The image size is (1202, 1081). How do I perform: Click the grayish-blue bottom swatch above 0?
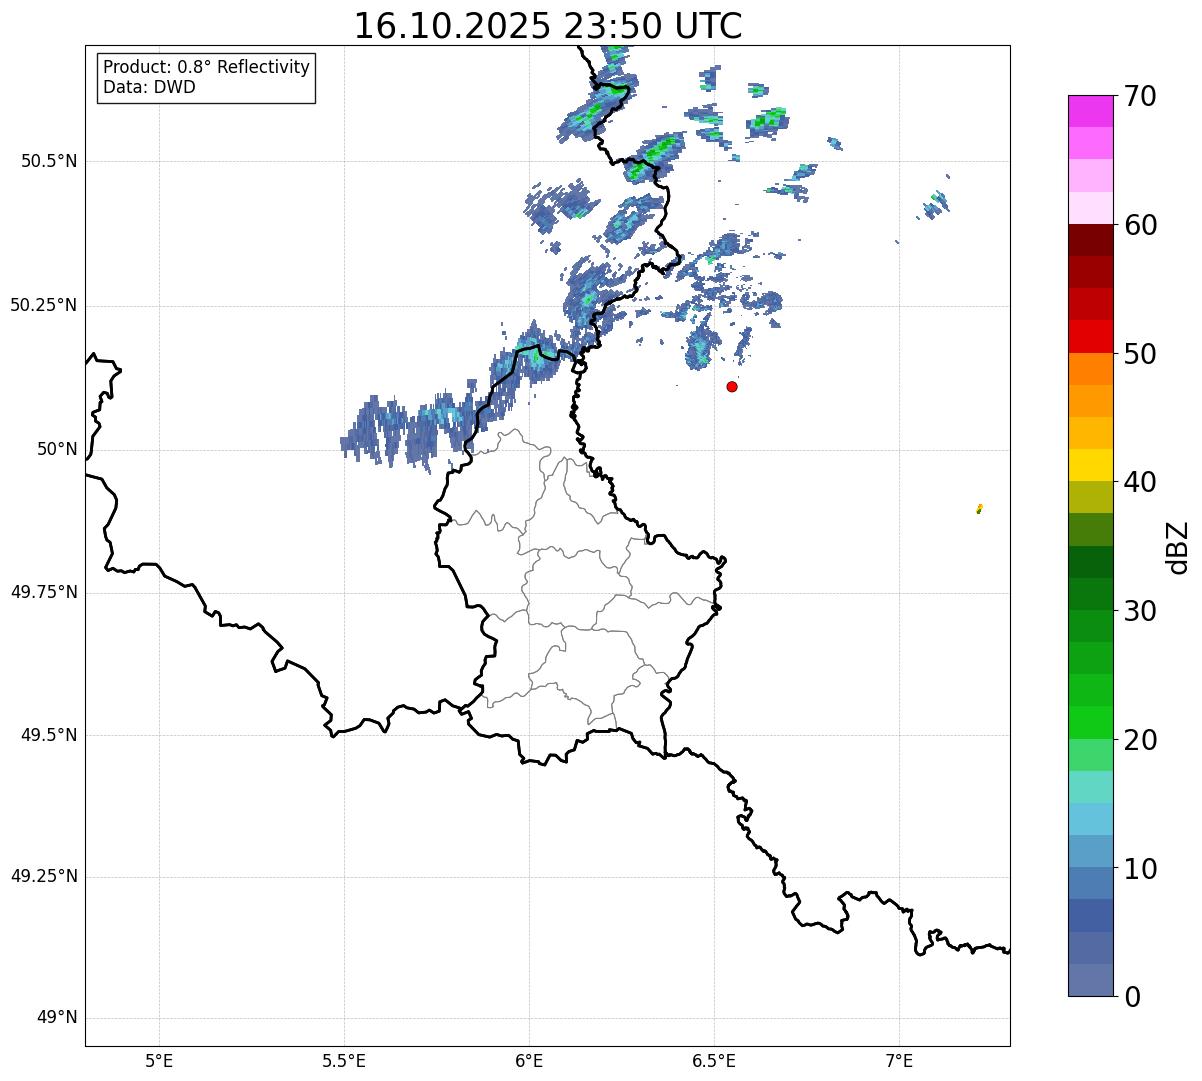tap(1091, 980)
